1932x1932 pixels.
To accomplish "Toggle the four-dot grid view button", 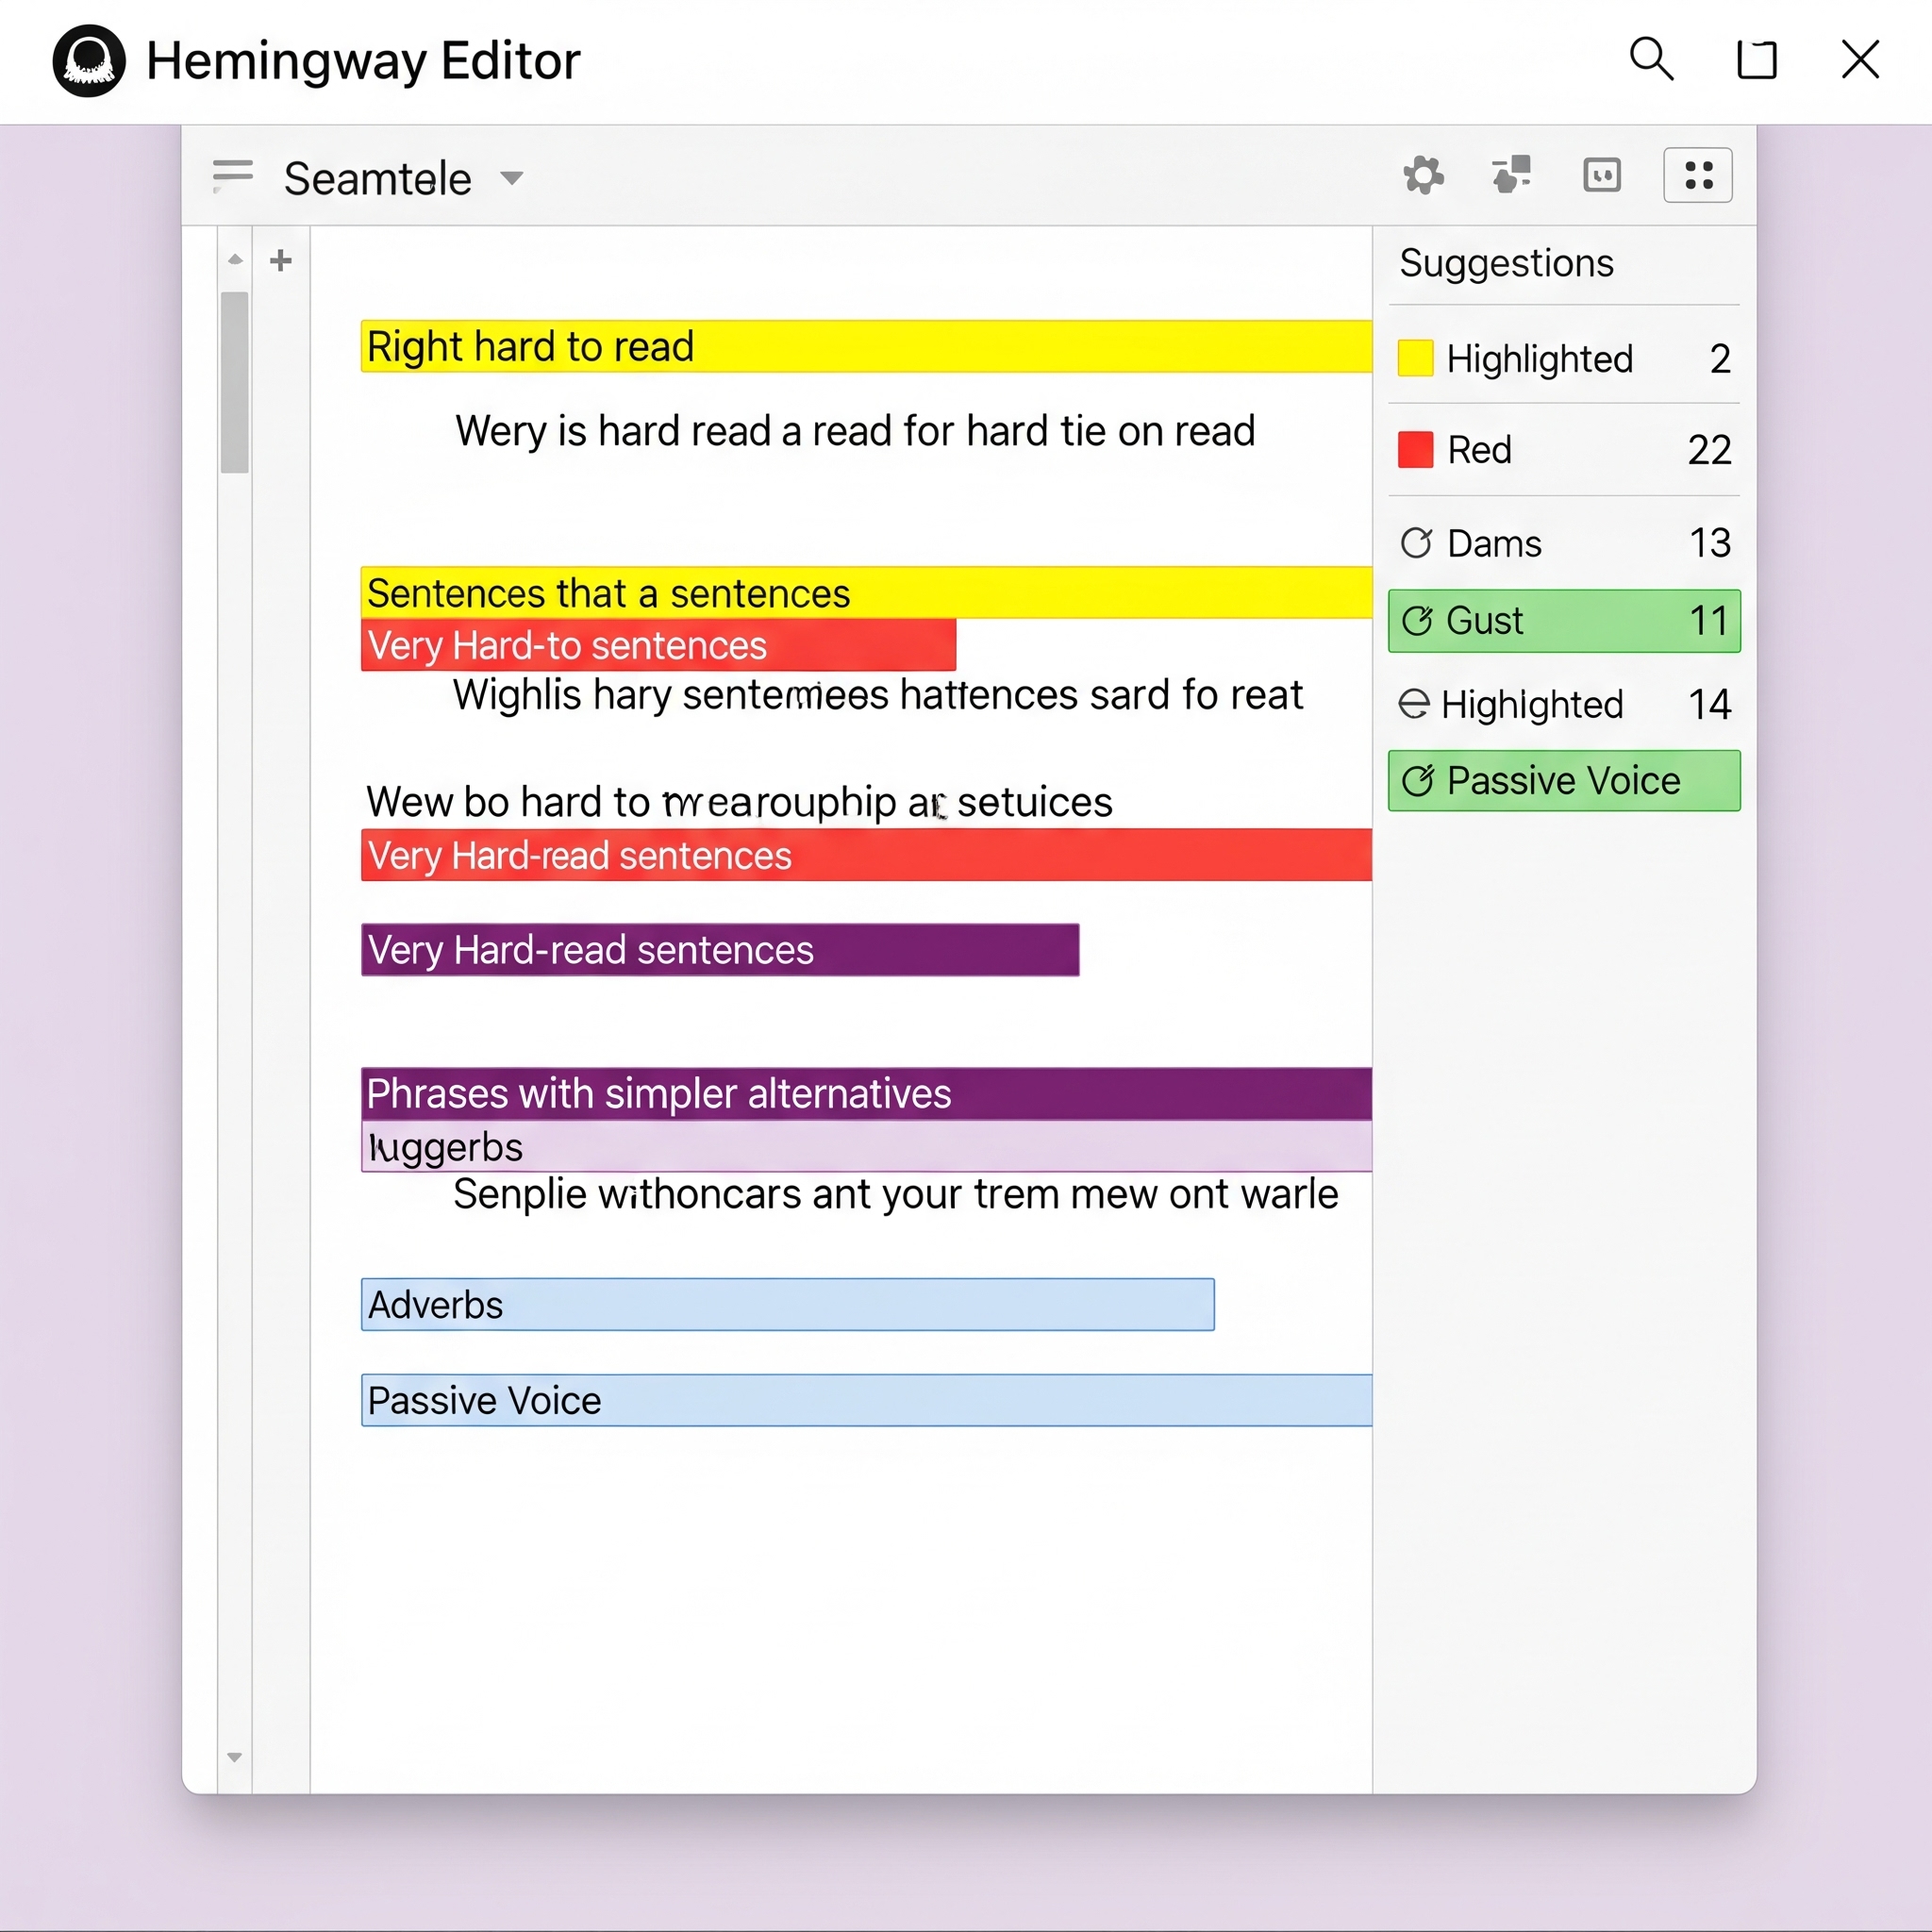I will coord(1698,176).
